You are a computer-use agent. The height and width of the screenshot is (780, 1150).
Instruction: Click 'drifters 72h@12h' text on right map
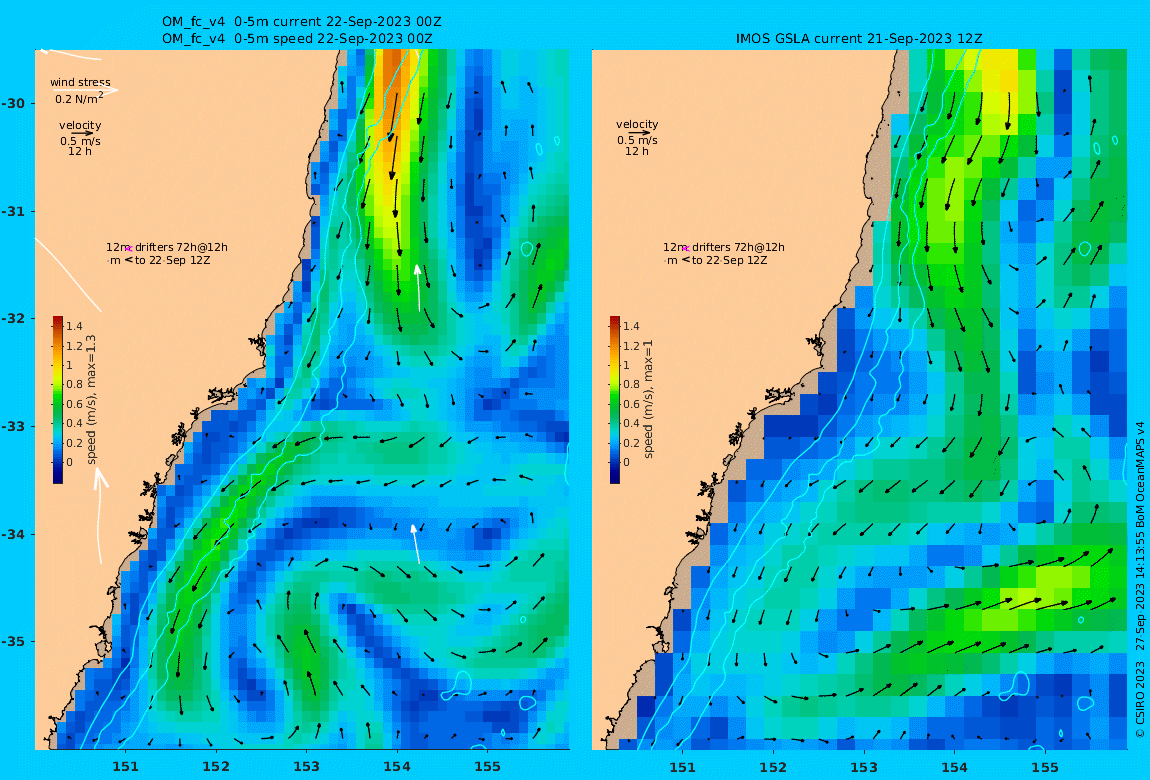[x=738, y=247]
